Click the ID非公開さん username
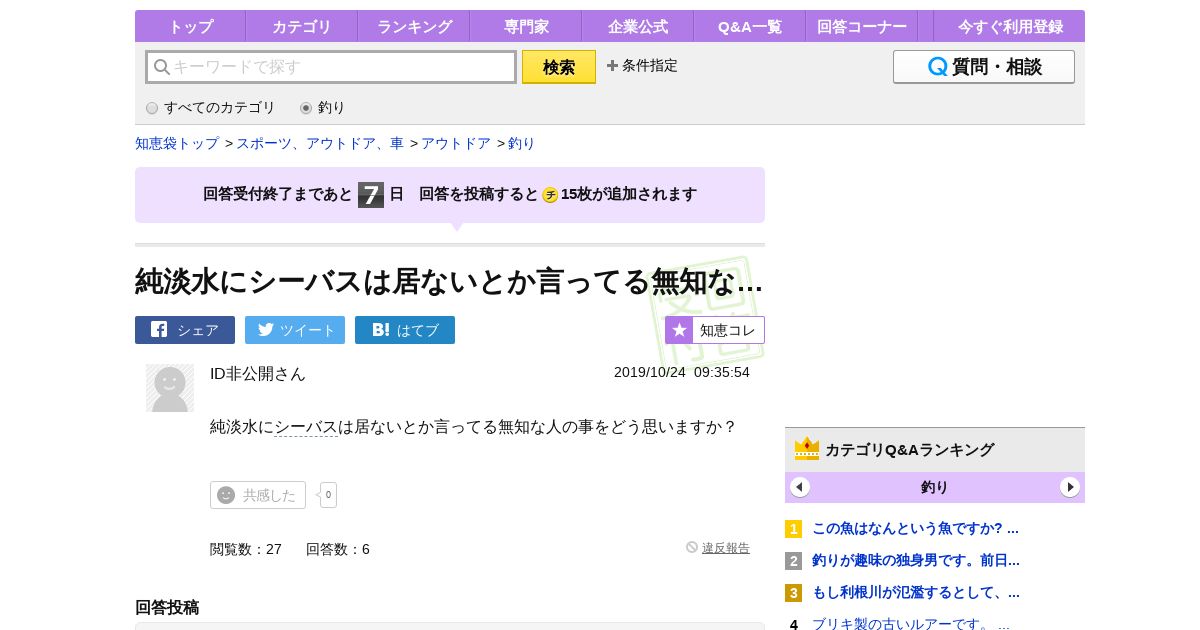Image resolution: width=1200 pixels, height=630 pixels. click(258, 374)
